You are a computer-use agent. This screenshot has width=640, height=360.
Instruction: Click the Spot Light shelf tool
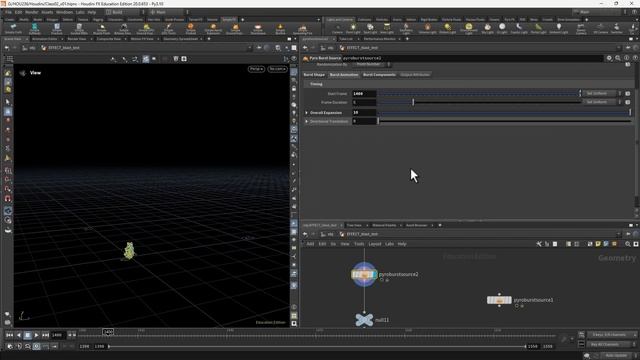pos(370,29)
